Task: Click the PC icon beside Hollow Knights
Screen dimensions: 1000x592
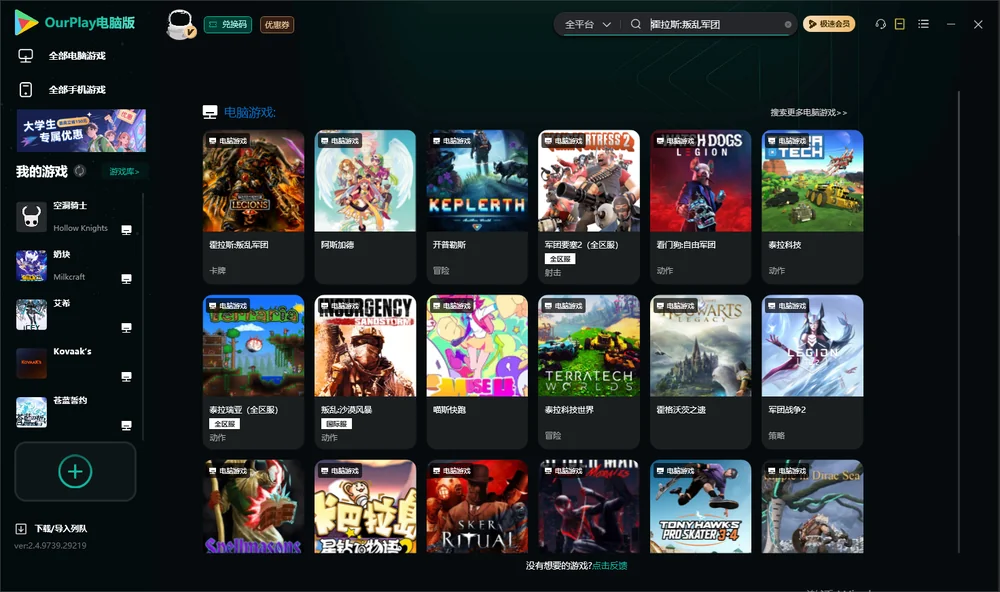Action: point(126,230)
